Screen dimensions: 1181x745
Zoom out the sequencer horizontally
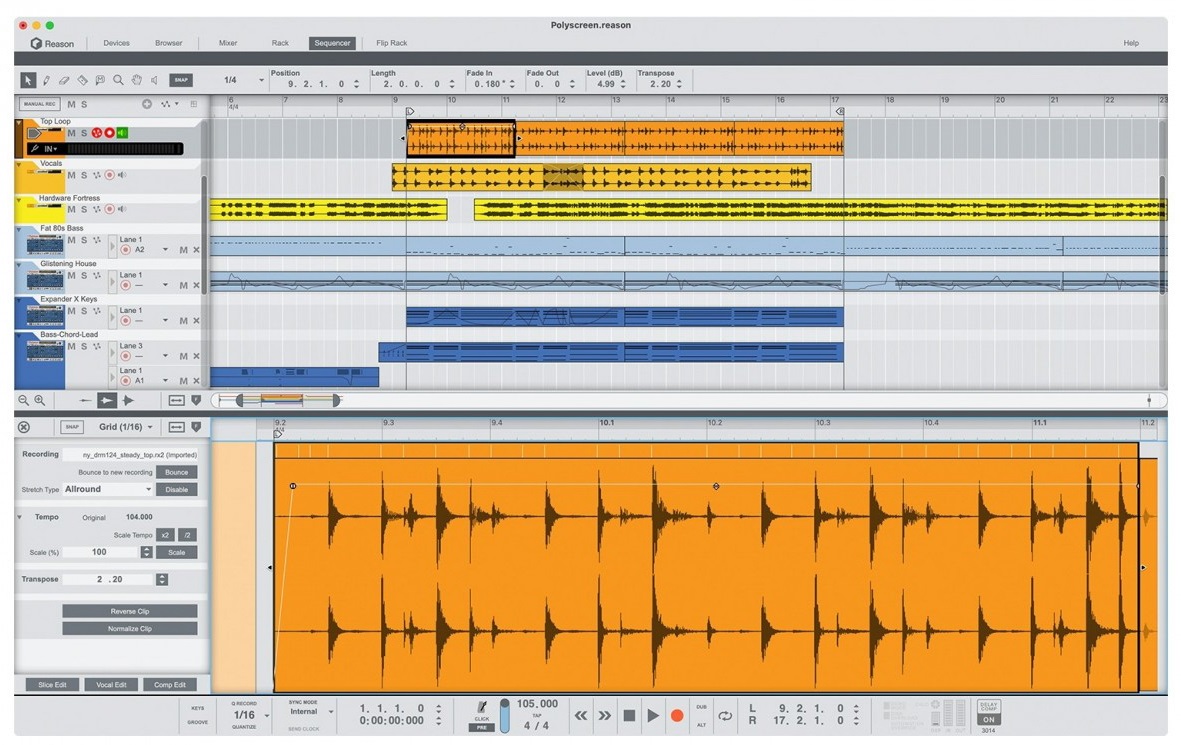(23, 400)
